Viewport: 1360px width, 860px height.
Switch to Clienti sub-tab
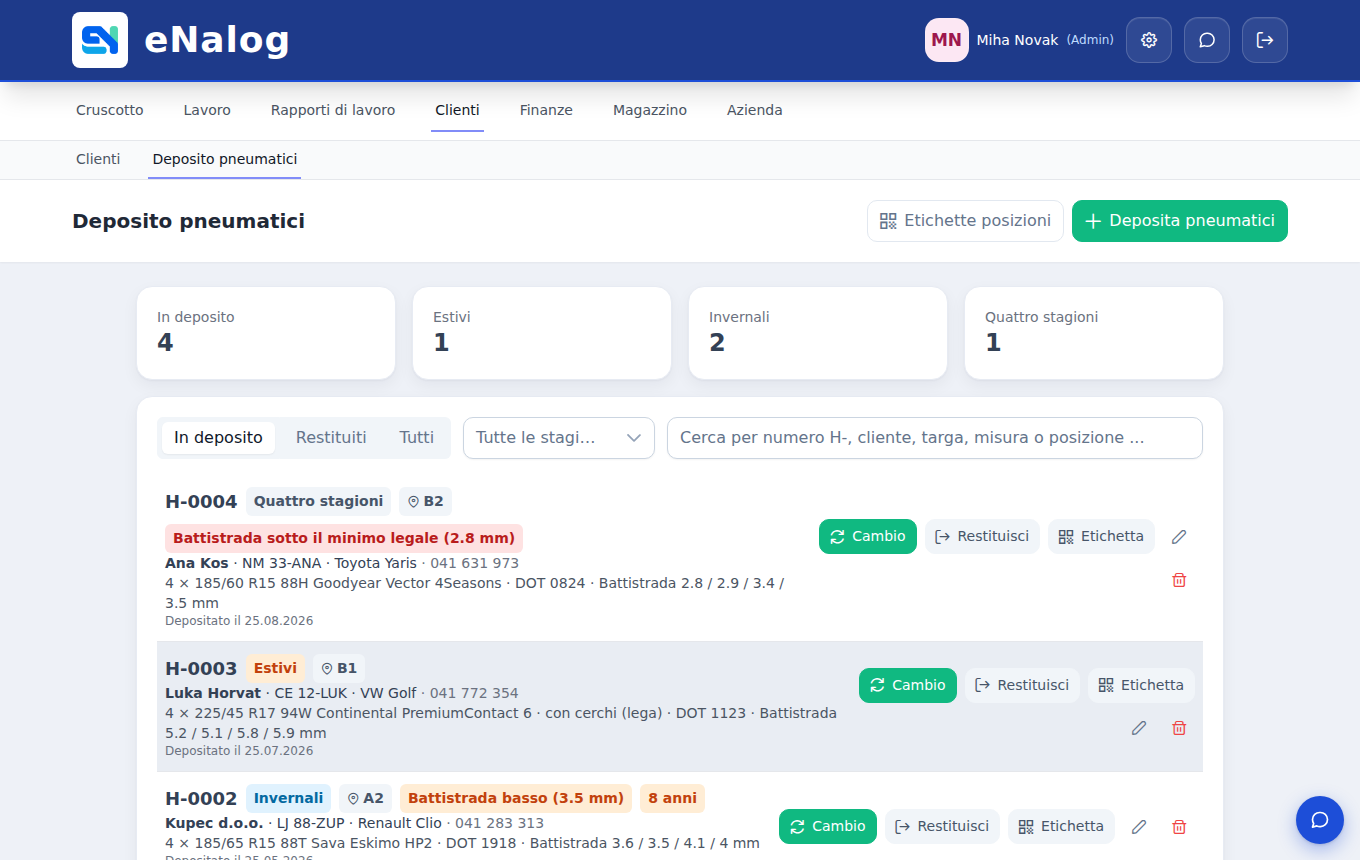[x=98, y=160]
